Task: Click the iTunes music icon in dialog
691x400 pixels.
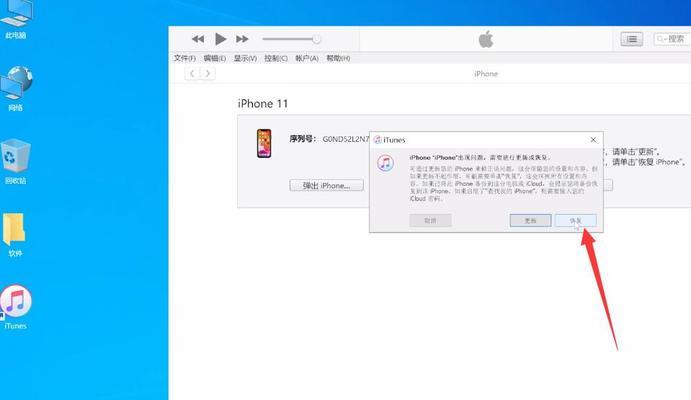Action: 386,163
